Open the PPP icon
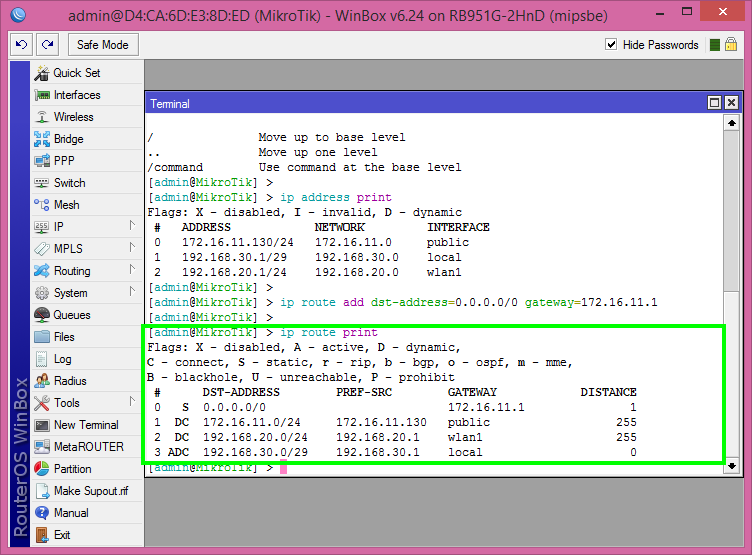 42,161
